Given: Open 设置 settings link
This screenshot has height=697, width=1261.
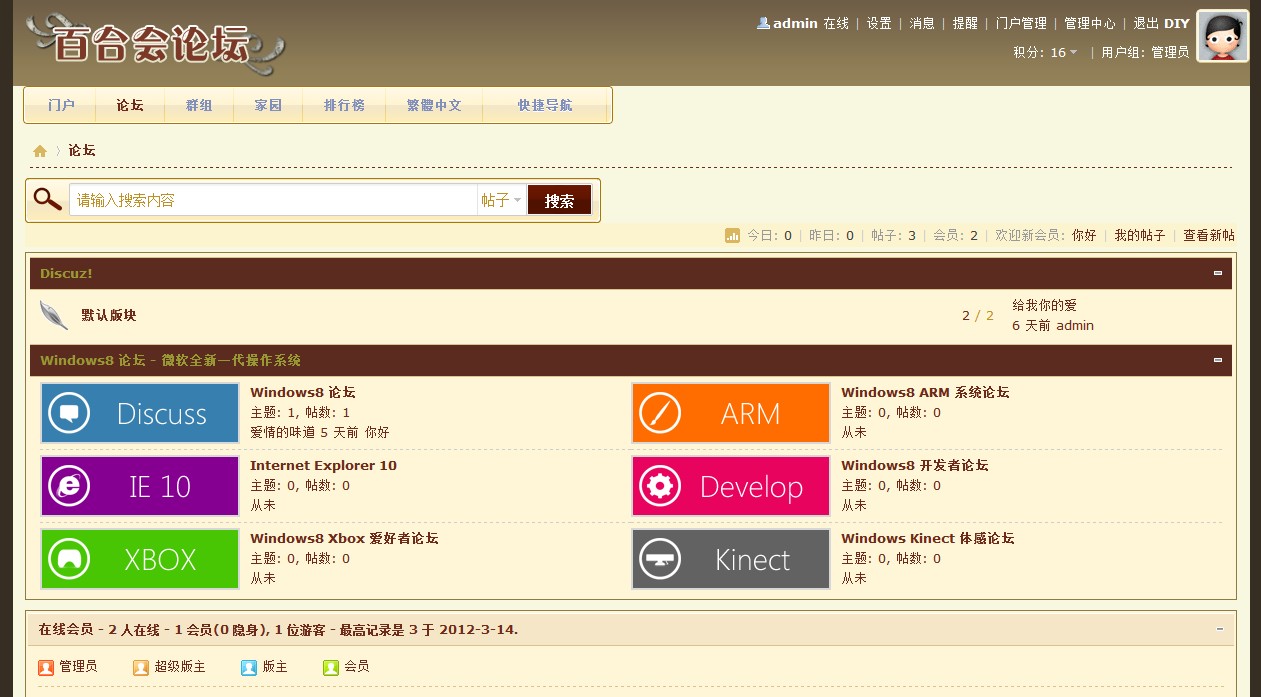Looking at the screenshot, I should [x=879, y=23].
